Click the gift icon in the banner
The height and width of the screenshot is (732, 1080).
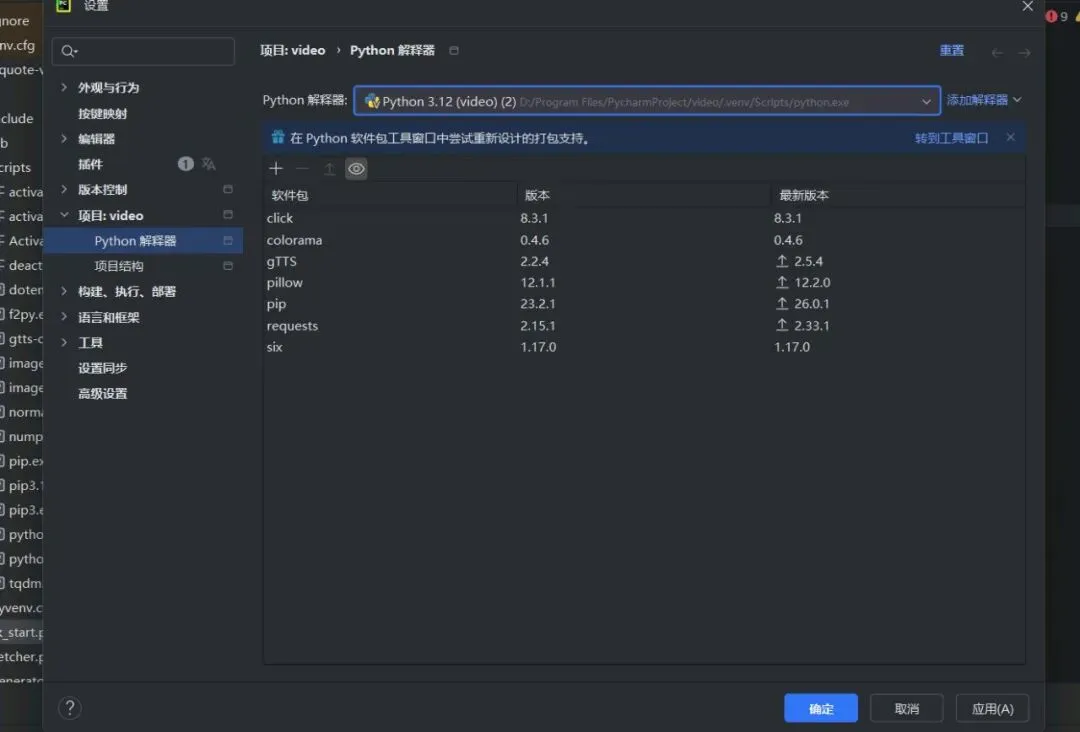tap(278, 137)
